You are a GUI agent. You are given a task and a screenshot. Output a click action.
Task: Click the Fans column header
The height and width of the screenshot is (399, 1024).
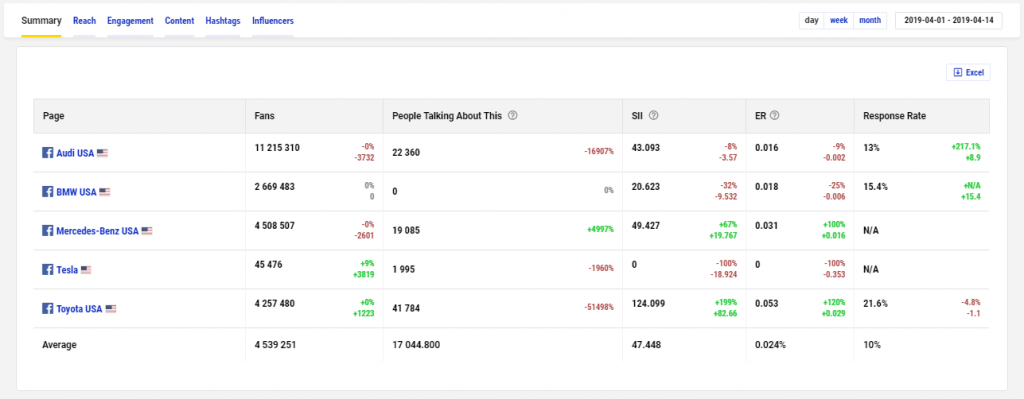(x=264, y=116)
